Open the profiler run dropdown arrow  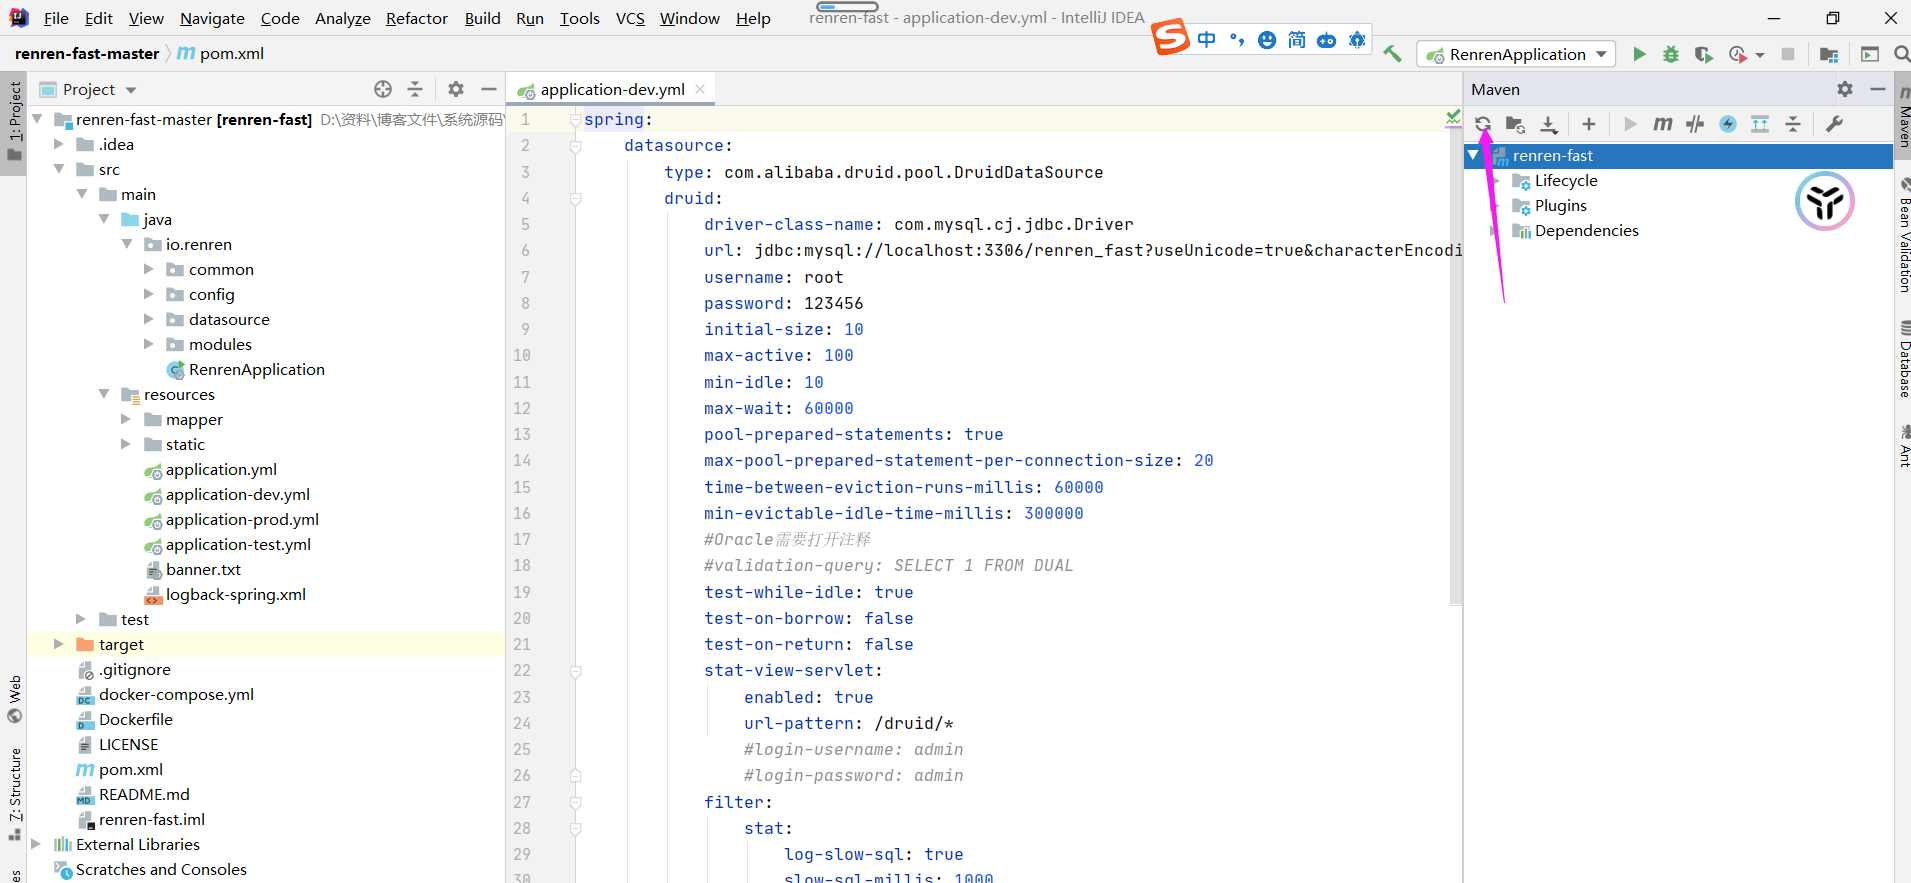pyautogui.click(x=1760, y=55)
